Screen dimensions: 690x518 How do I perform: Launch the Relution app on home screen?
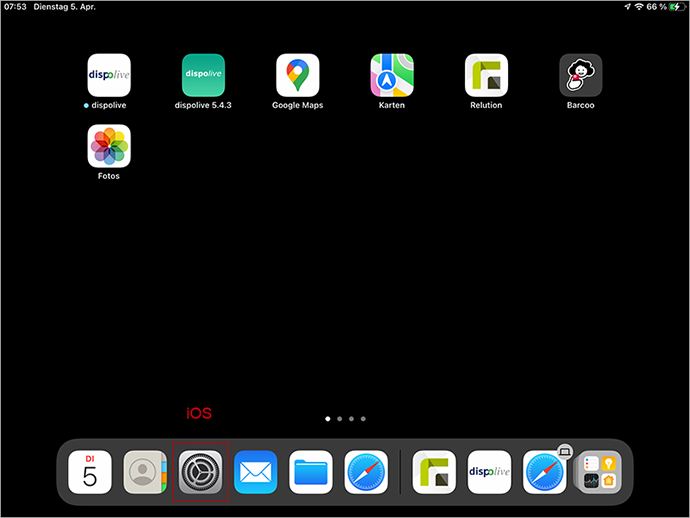tap(486, 75)
